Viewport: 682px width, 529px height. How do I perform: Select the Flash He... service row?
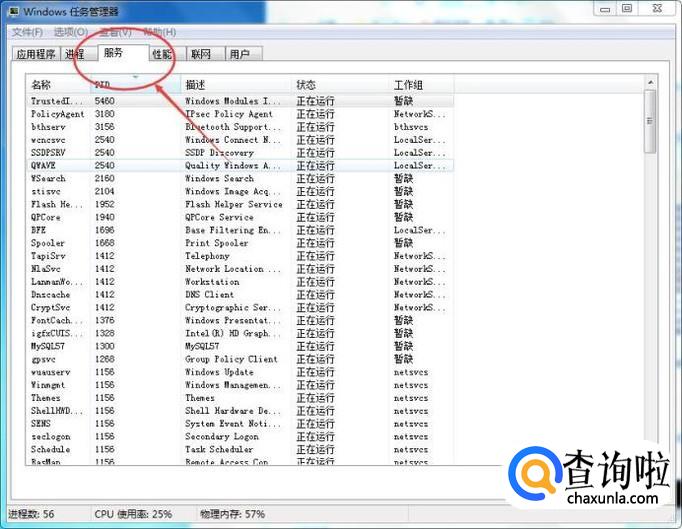[240, 204]
